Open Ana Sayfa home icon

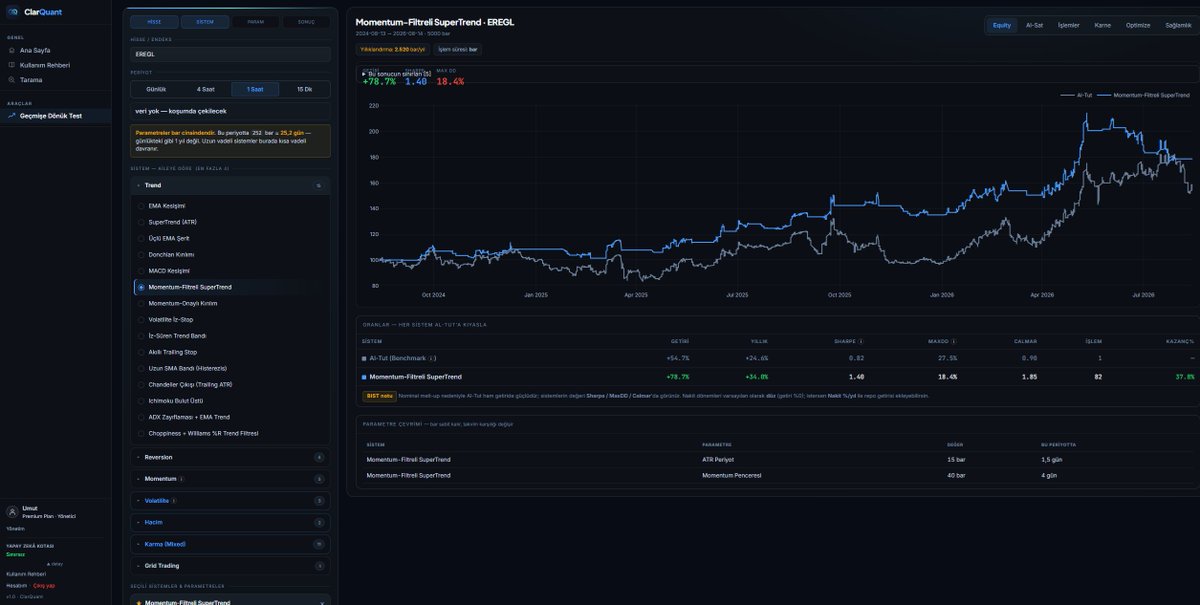tap(11, 50)
